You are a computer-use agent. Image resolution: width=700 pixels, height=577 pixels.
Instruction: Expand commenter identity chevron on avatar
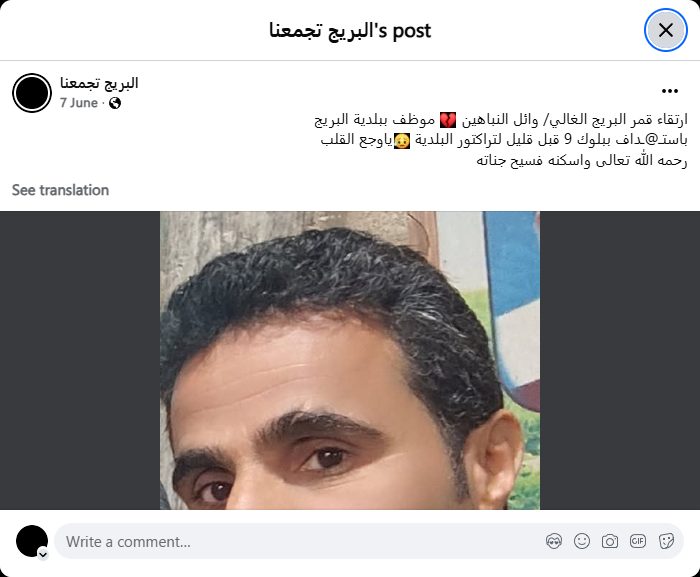43,554
